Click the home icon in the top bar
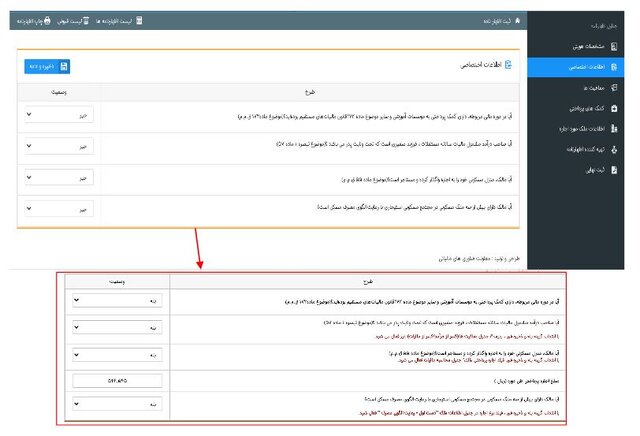 click(x=517, y=21)
